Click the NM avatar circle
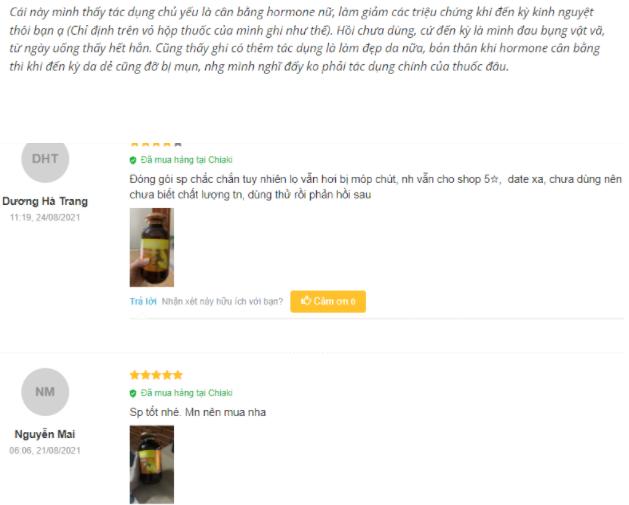The width and height of the screenshot is (629, 505). tap(45, 392)
